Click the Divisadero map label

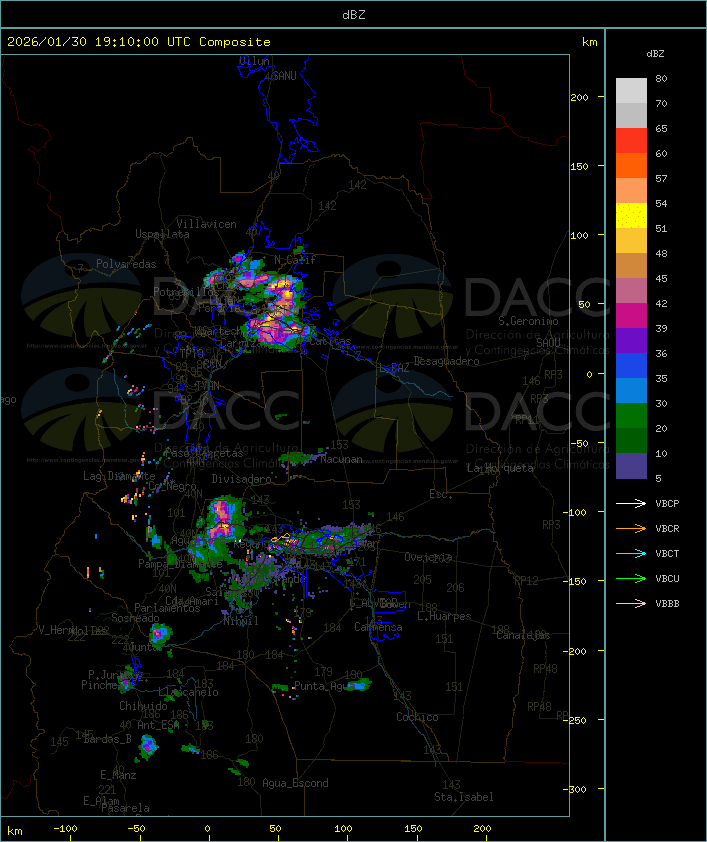241,479
